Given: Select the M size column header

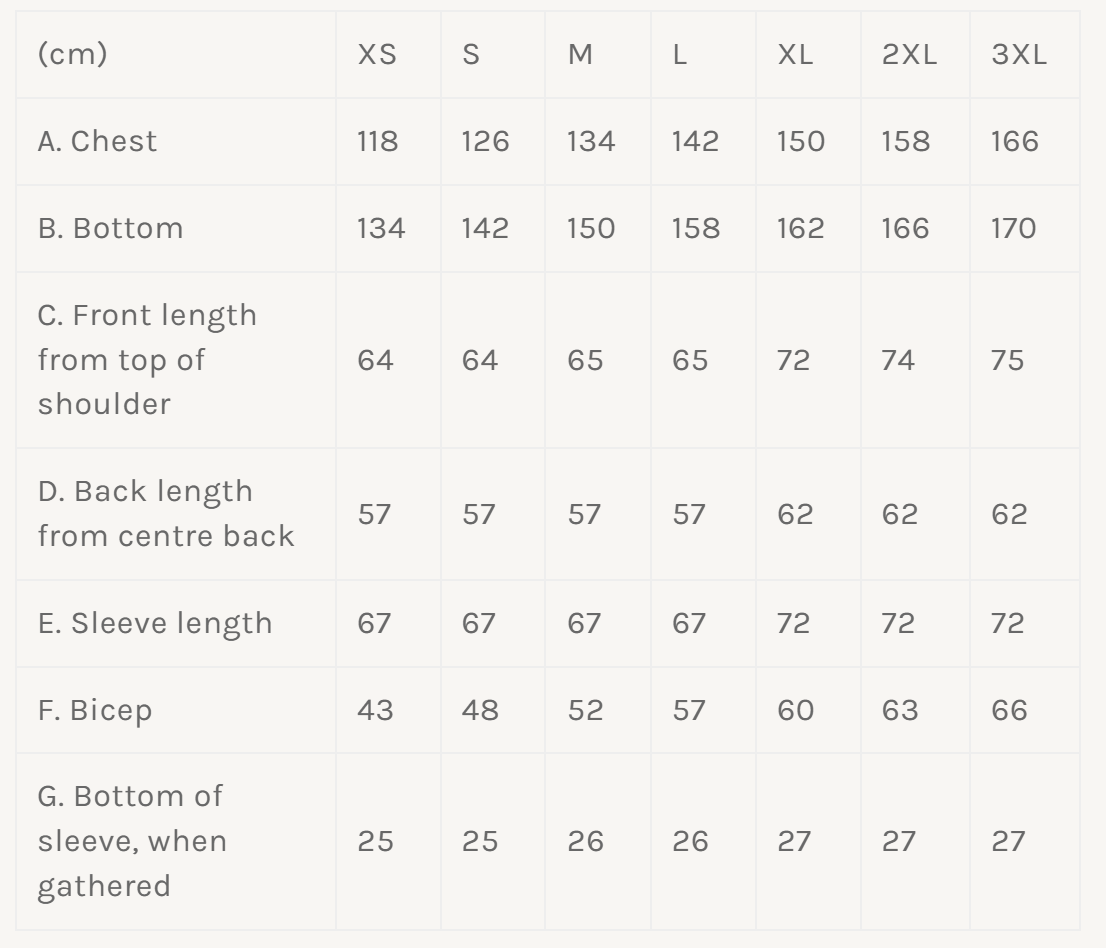Looking at the screenshot, I should pyautogui.click(x=580, y=54).
